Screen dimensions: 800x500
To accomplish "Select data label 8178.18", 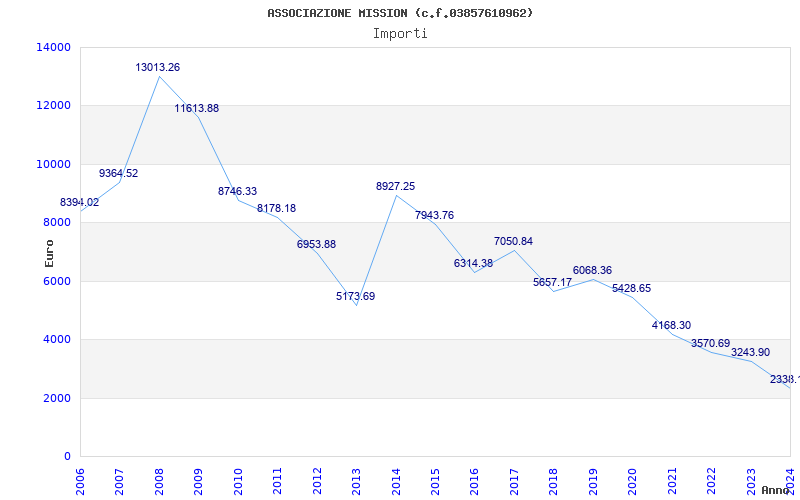I will pyautogui.click(x=277, y=208).
